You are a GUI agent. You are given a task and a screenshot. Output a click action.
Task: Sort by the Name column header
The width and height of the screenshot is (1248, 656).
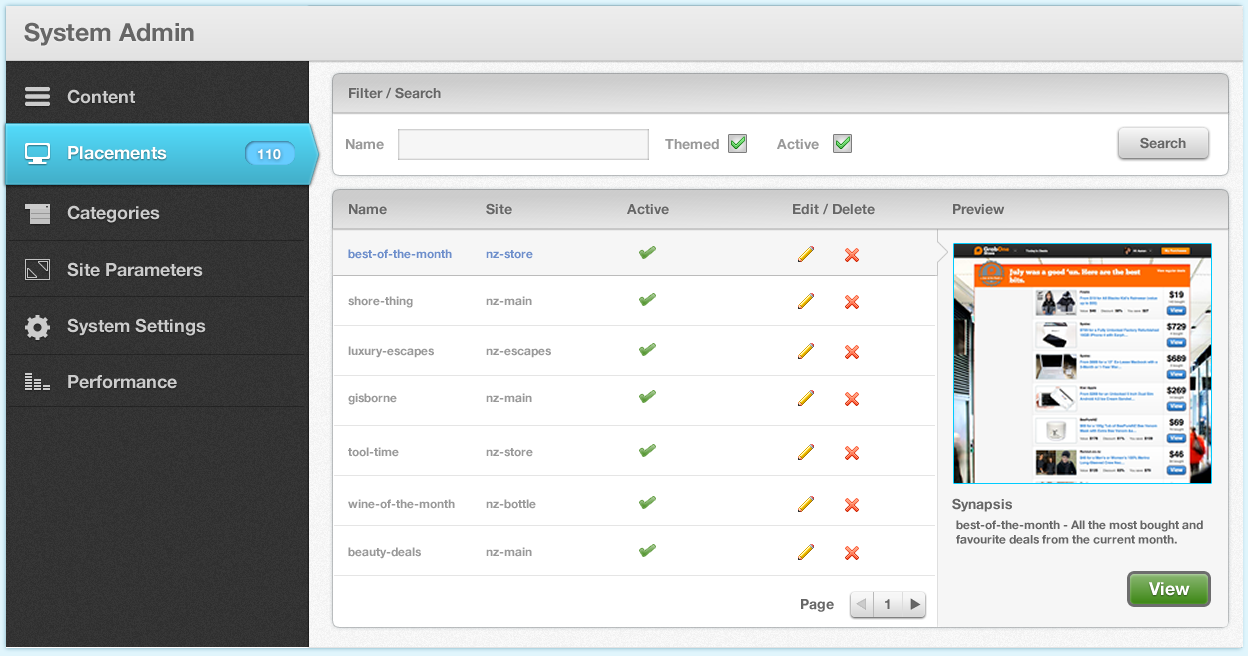tap(367, 209)
